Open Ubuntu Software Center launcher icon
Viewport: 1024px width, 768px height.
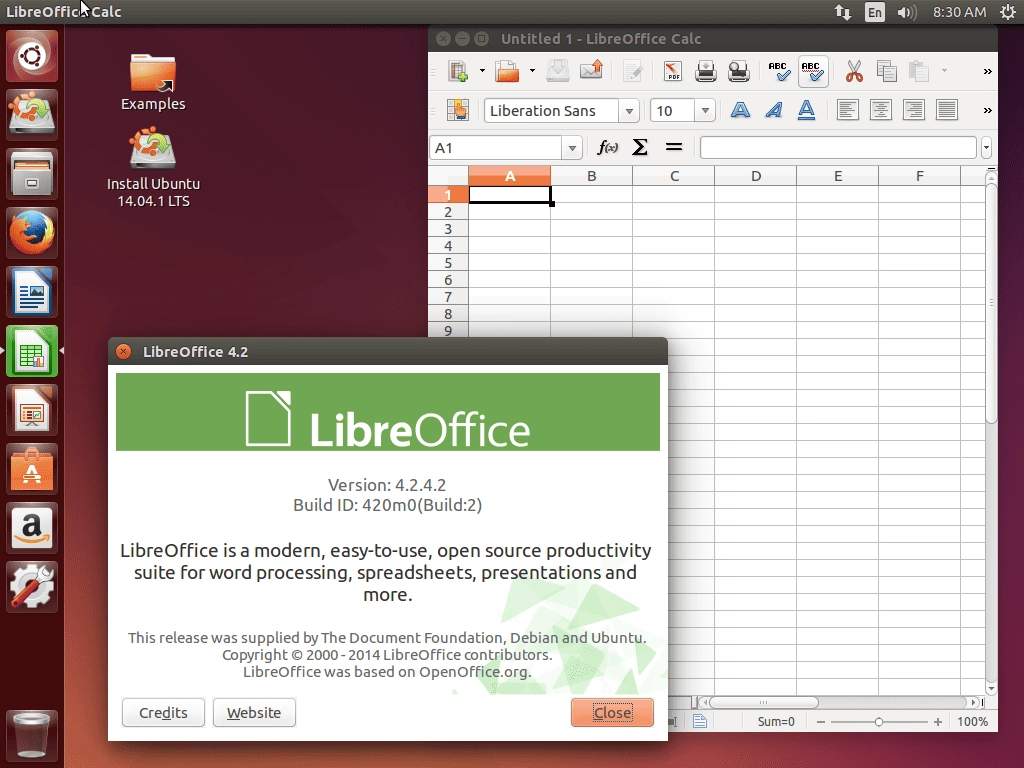[x=32, y=469]
